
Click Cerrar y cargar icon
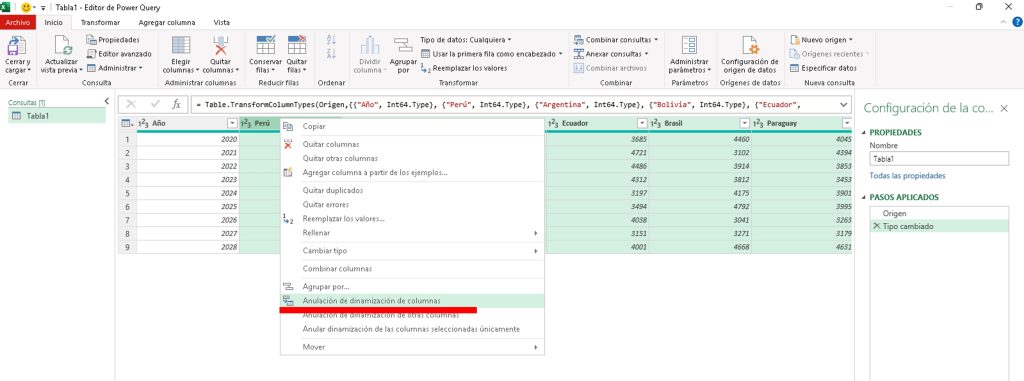tap(18, 46)
